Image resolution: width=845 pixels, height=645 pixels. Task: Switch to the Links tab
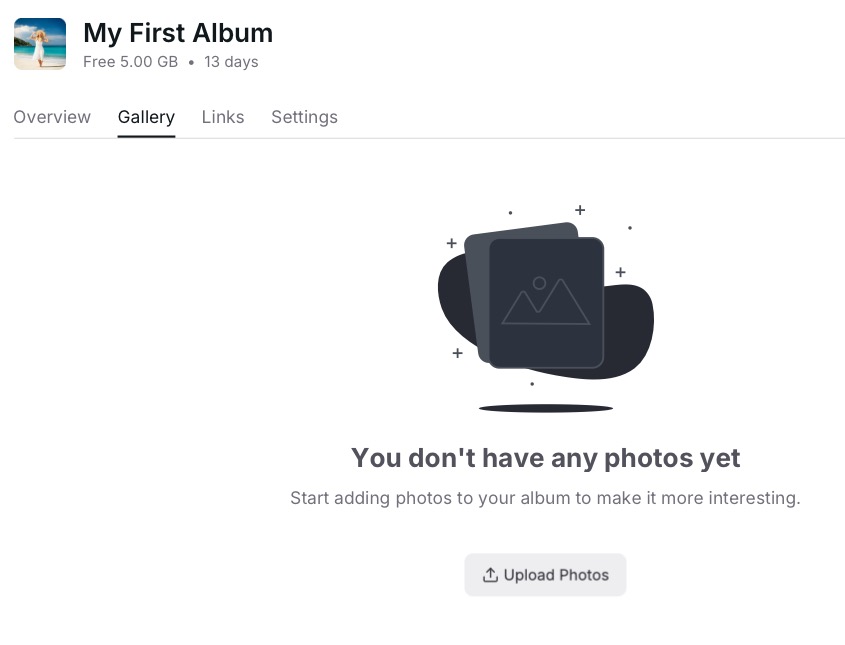(223, 117)
